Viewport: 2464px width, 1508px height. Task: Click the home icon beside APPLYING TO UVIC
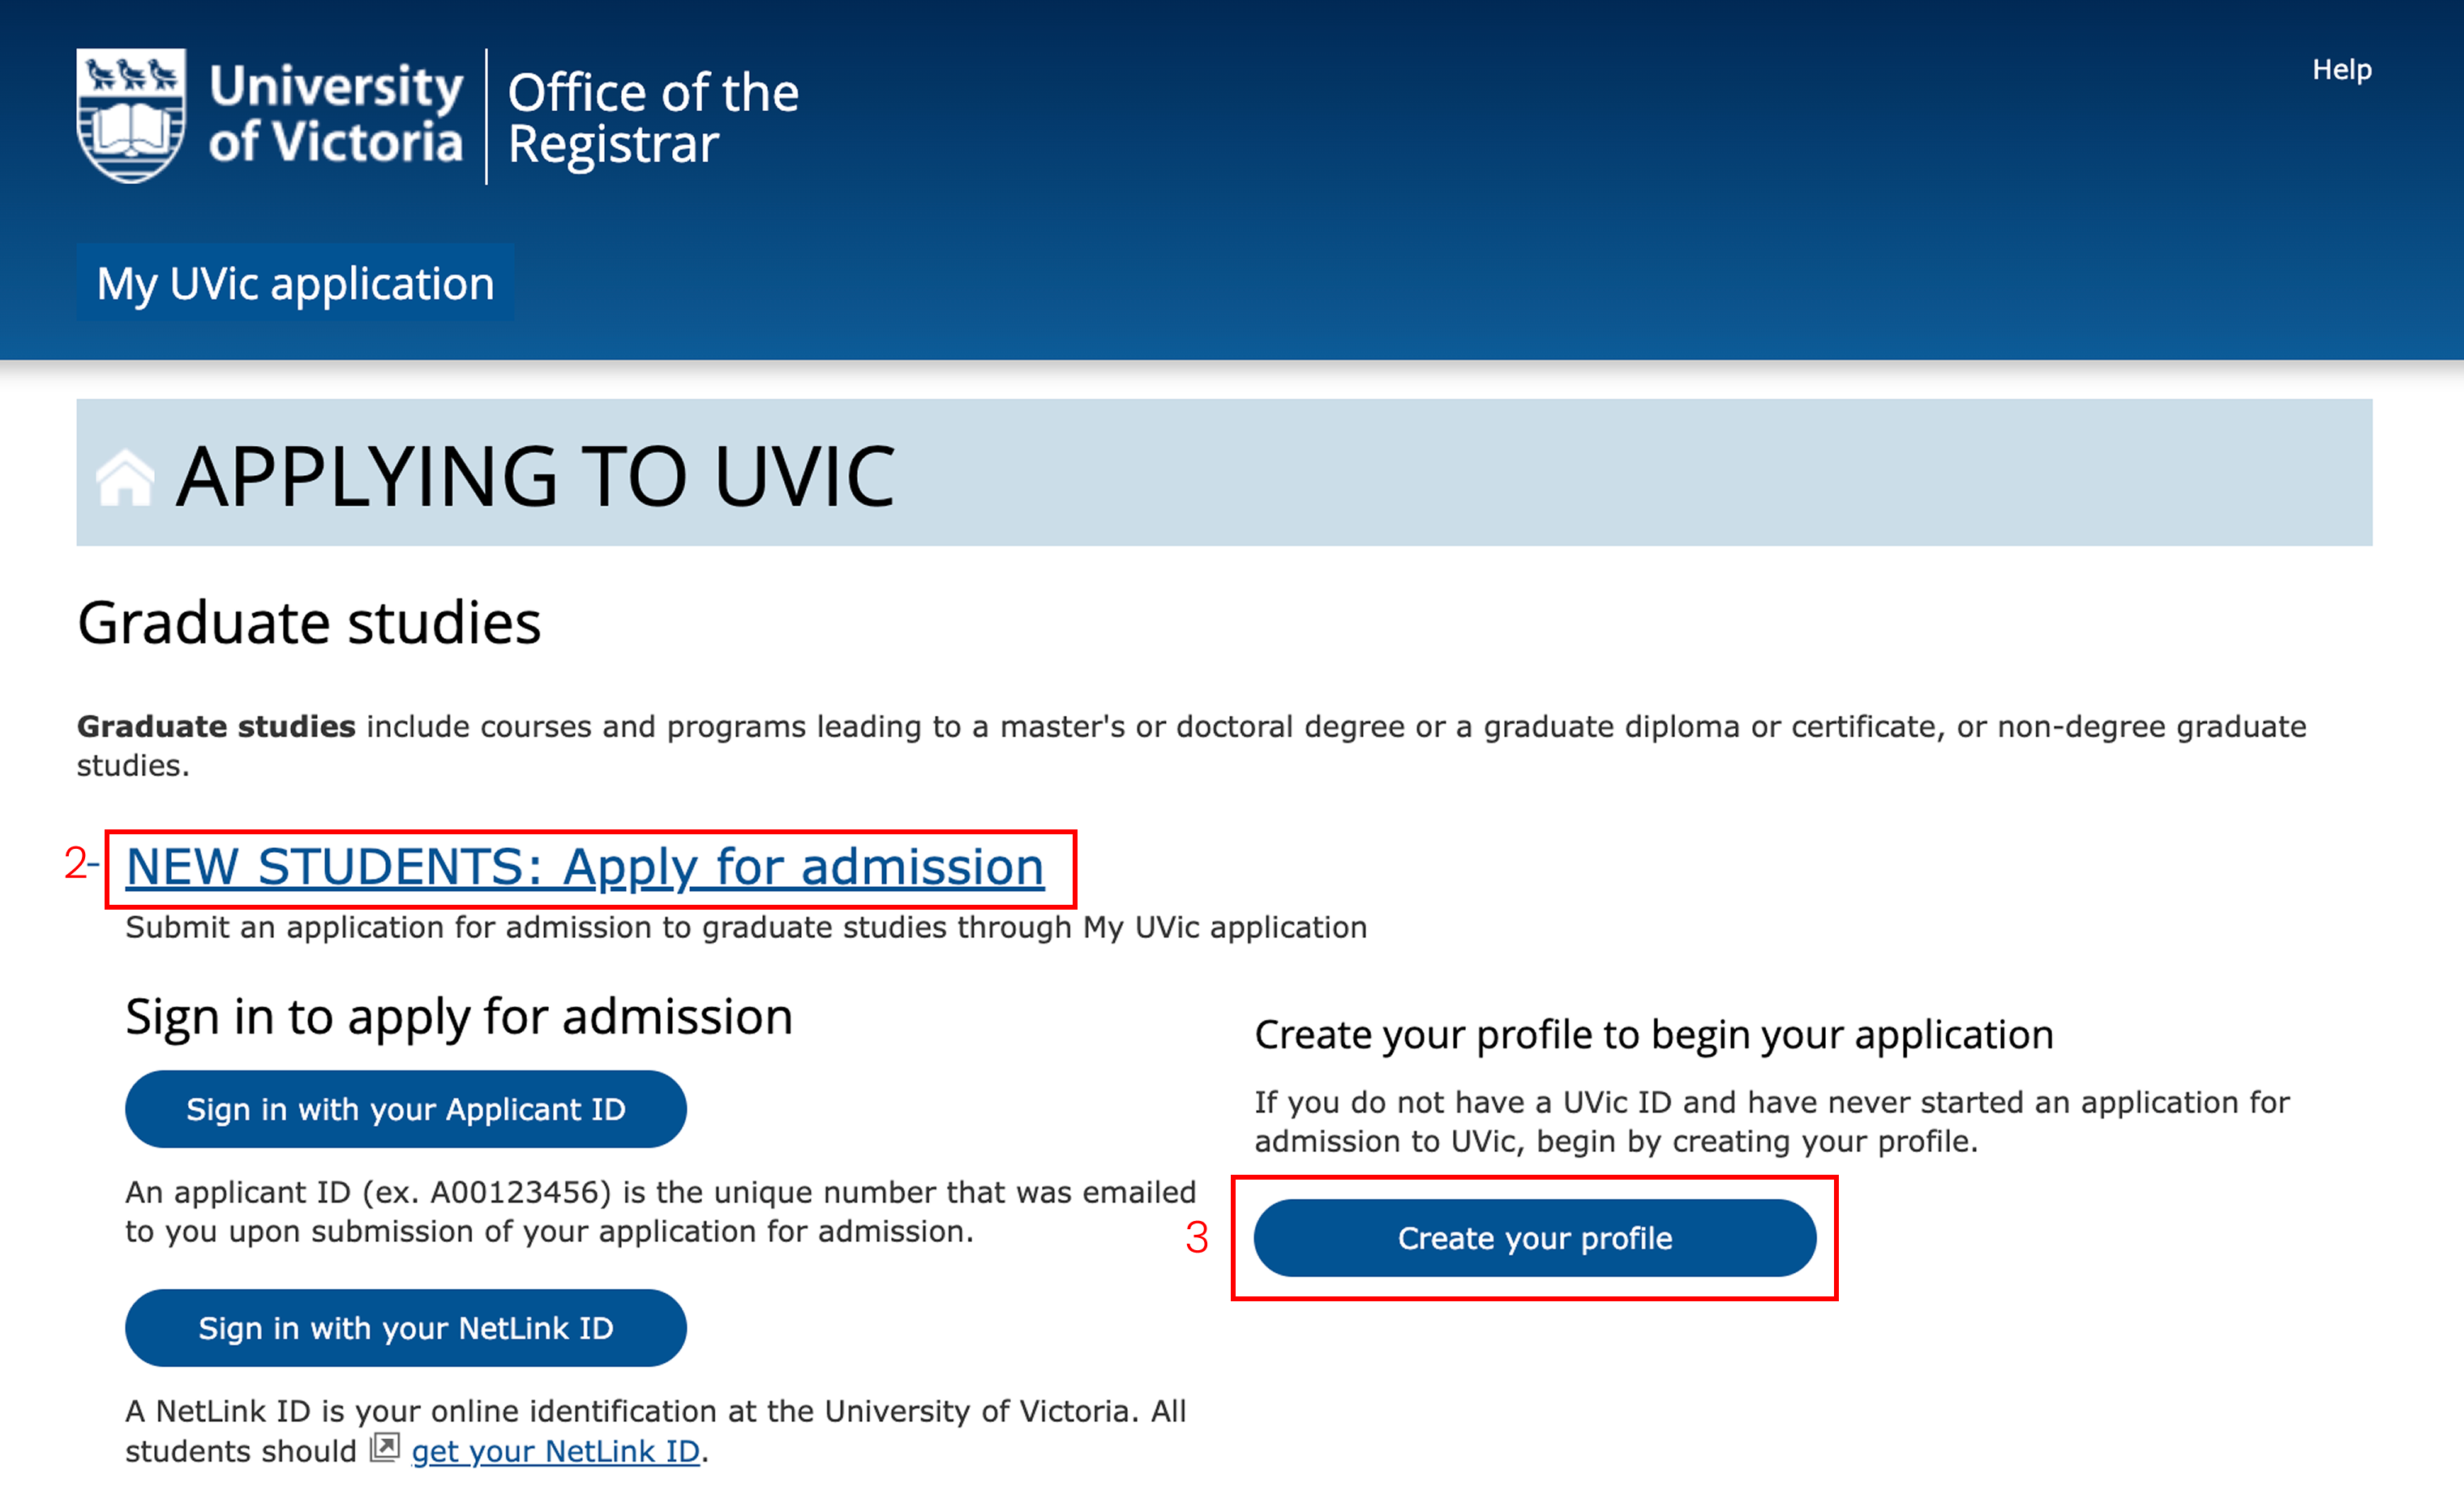[x=127, y=478]
